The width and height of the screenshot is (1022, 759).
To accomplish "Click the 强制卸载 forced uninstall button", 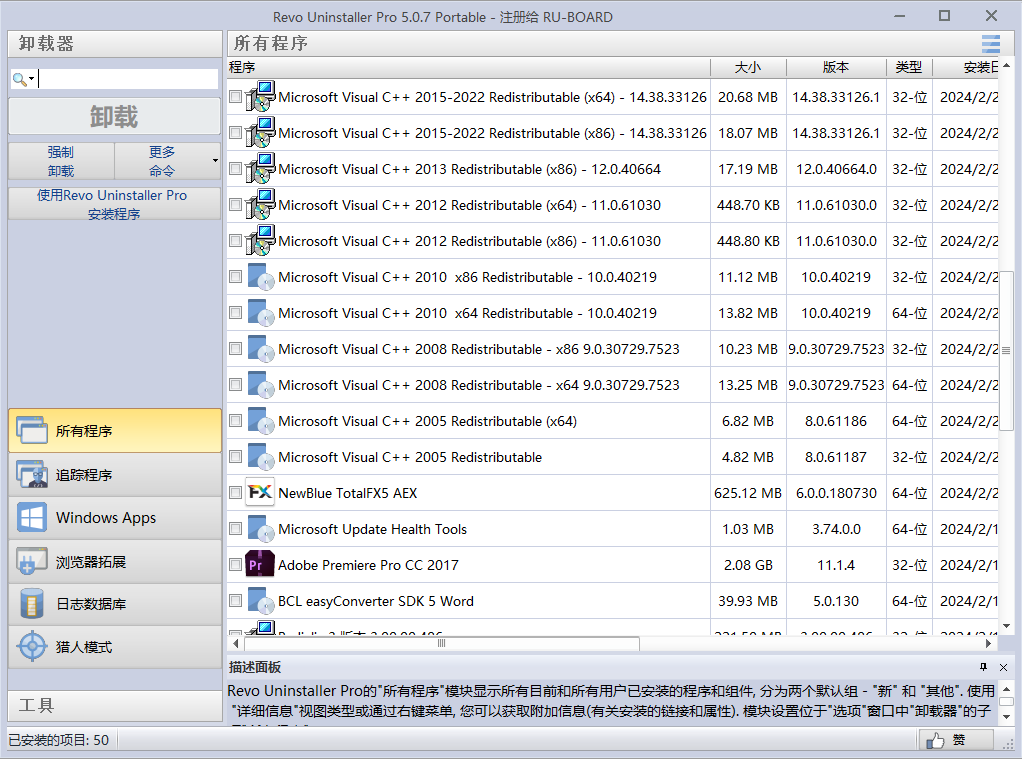I will [x=61, y=161].
